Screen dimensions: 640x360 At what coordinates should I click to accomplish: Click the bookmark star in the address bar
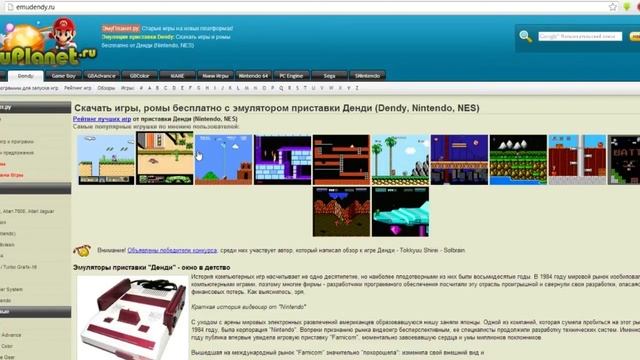[x=613, y=7]
